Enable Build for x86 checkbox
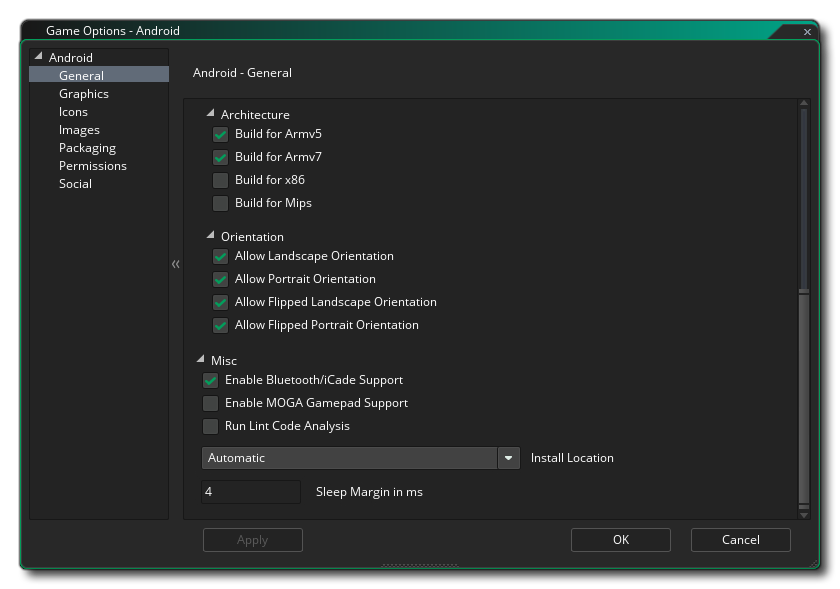 click(x=220, y=180)
